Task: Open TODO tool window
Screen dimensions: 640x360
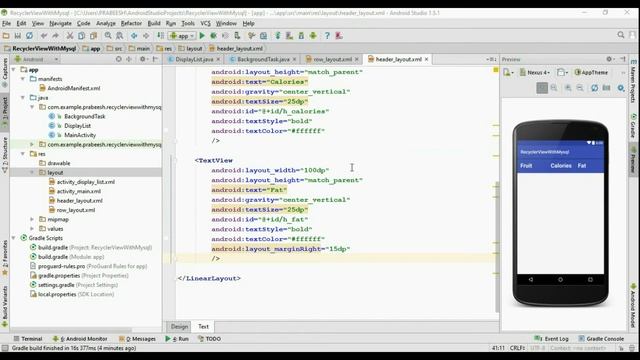Action: tap(209, 339)
